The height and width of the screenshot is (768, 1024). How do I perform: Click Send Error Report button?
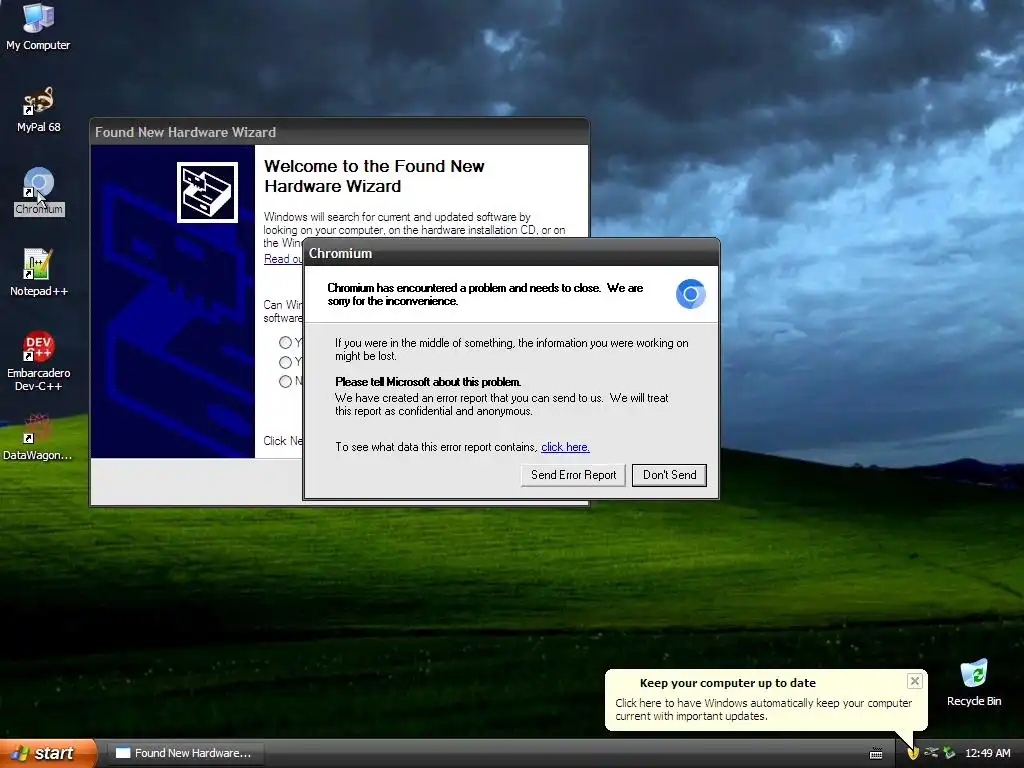pos(573,475)
